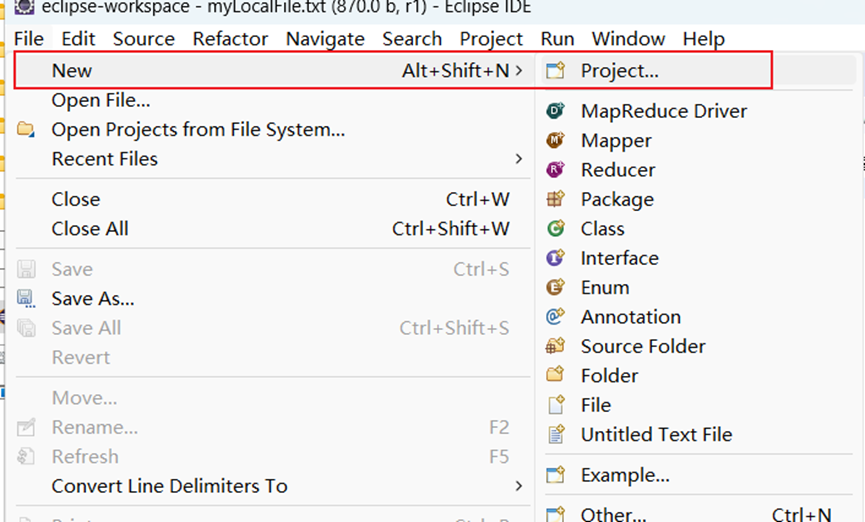Image resolution: width=865 pixels, height=522 pixels.
Task: Choose the Mapper icon
Action: click(556, 140)
